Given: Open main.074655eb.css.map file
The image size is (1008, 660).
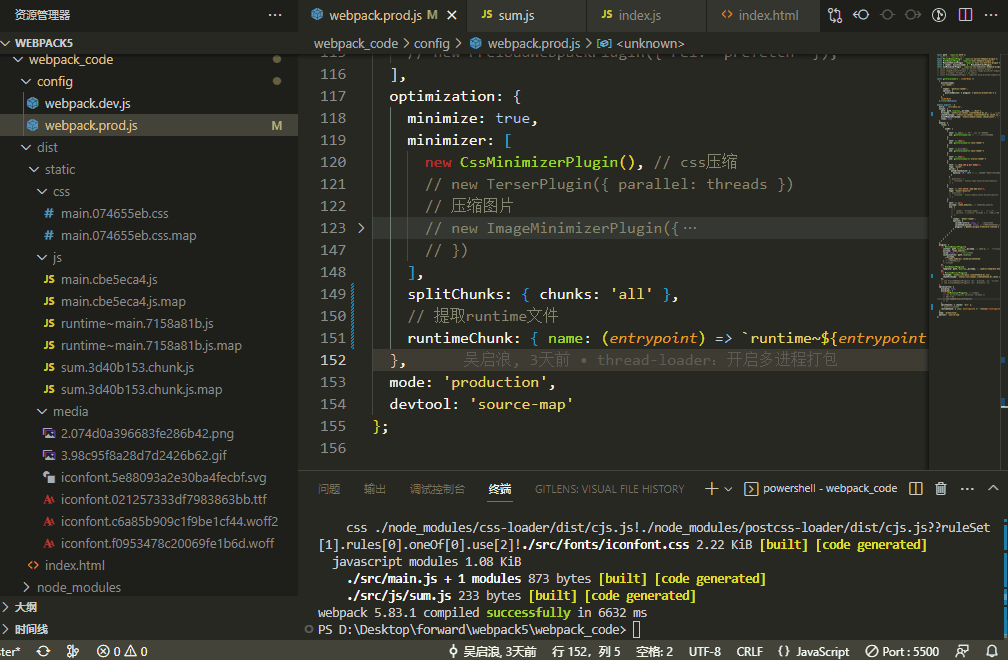Looking at the screenshot, I should click(x=148, y=235).
